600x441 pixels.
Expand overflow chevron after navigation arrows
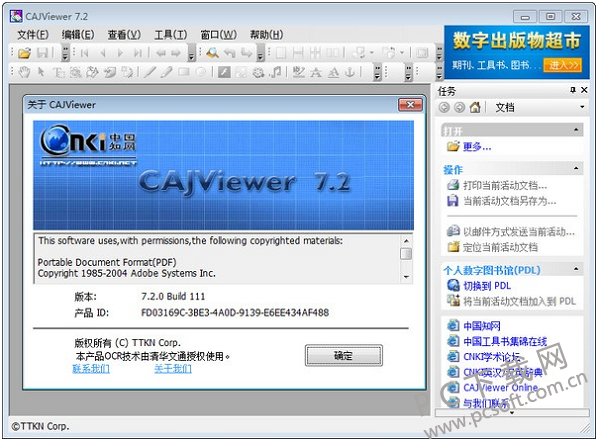coord(192,53)
